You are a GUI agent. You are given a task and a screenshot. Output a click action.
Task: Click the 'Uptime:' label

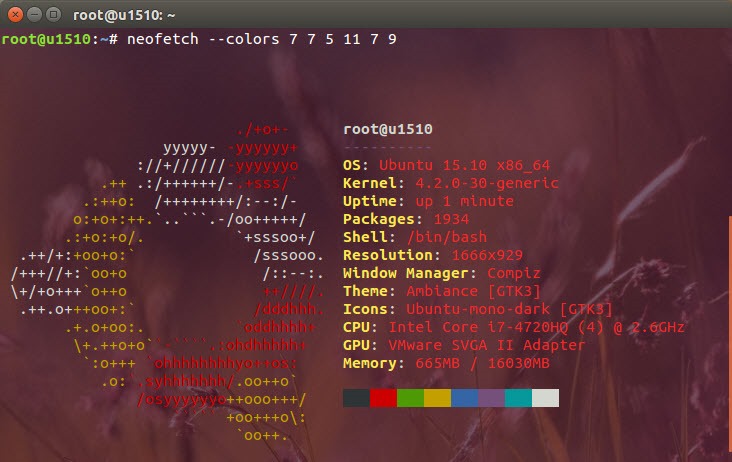tap(373, 201)
